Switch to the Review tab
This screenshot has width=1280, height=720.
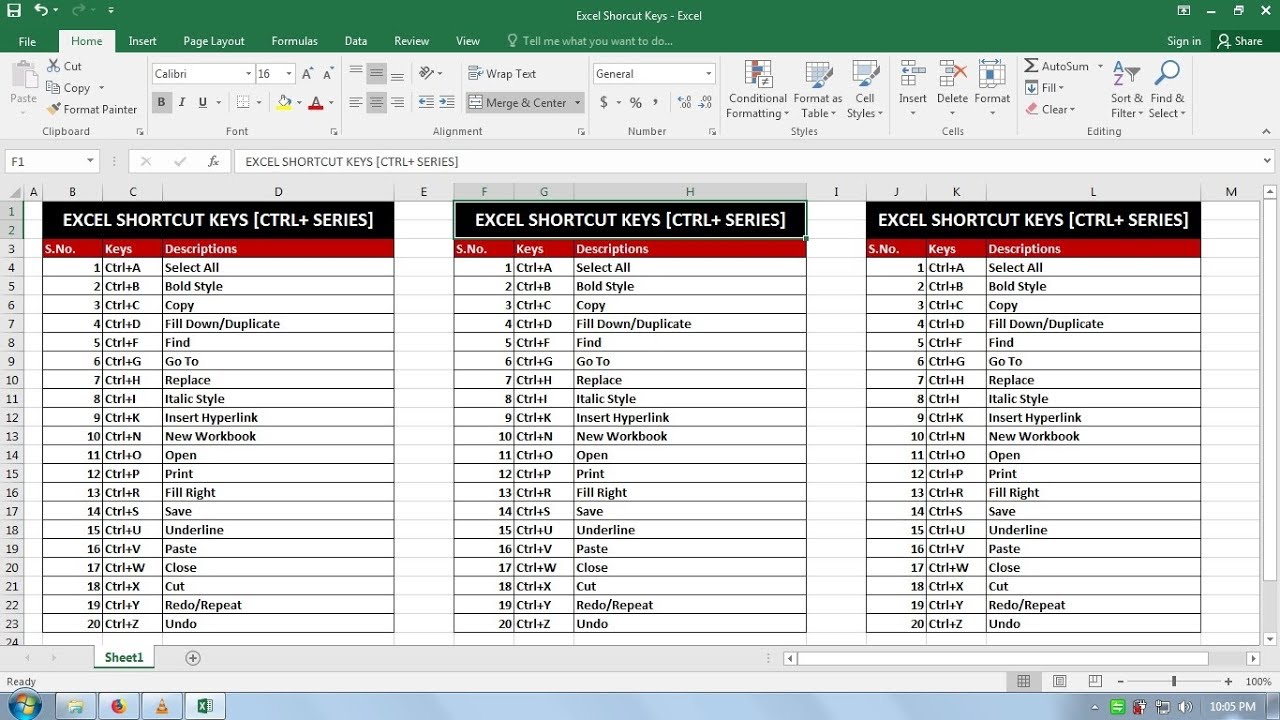tap(411, 41)
